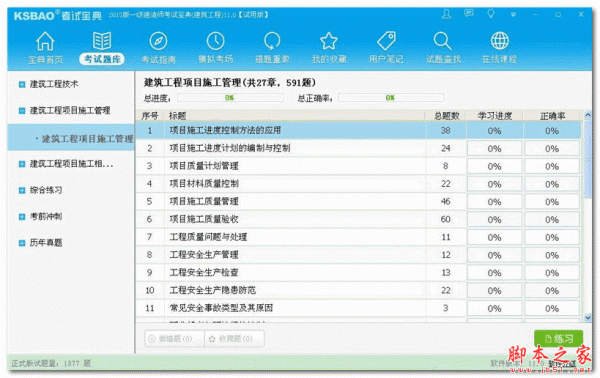The image size is (600, 378).
Task: Click 总正确率 progress bar
Action: click(391, 98)
